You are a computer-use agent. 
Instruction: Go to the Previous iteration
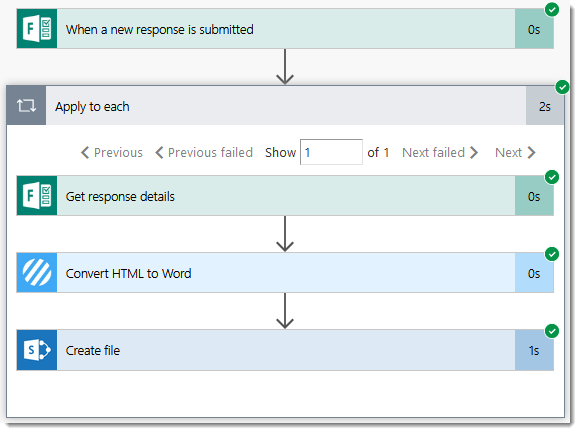(x=112, y=152)
